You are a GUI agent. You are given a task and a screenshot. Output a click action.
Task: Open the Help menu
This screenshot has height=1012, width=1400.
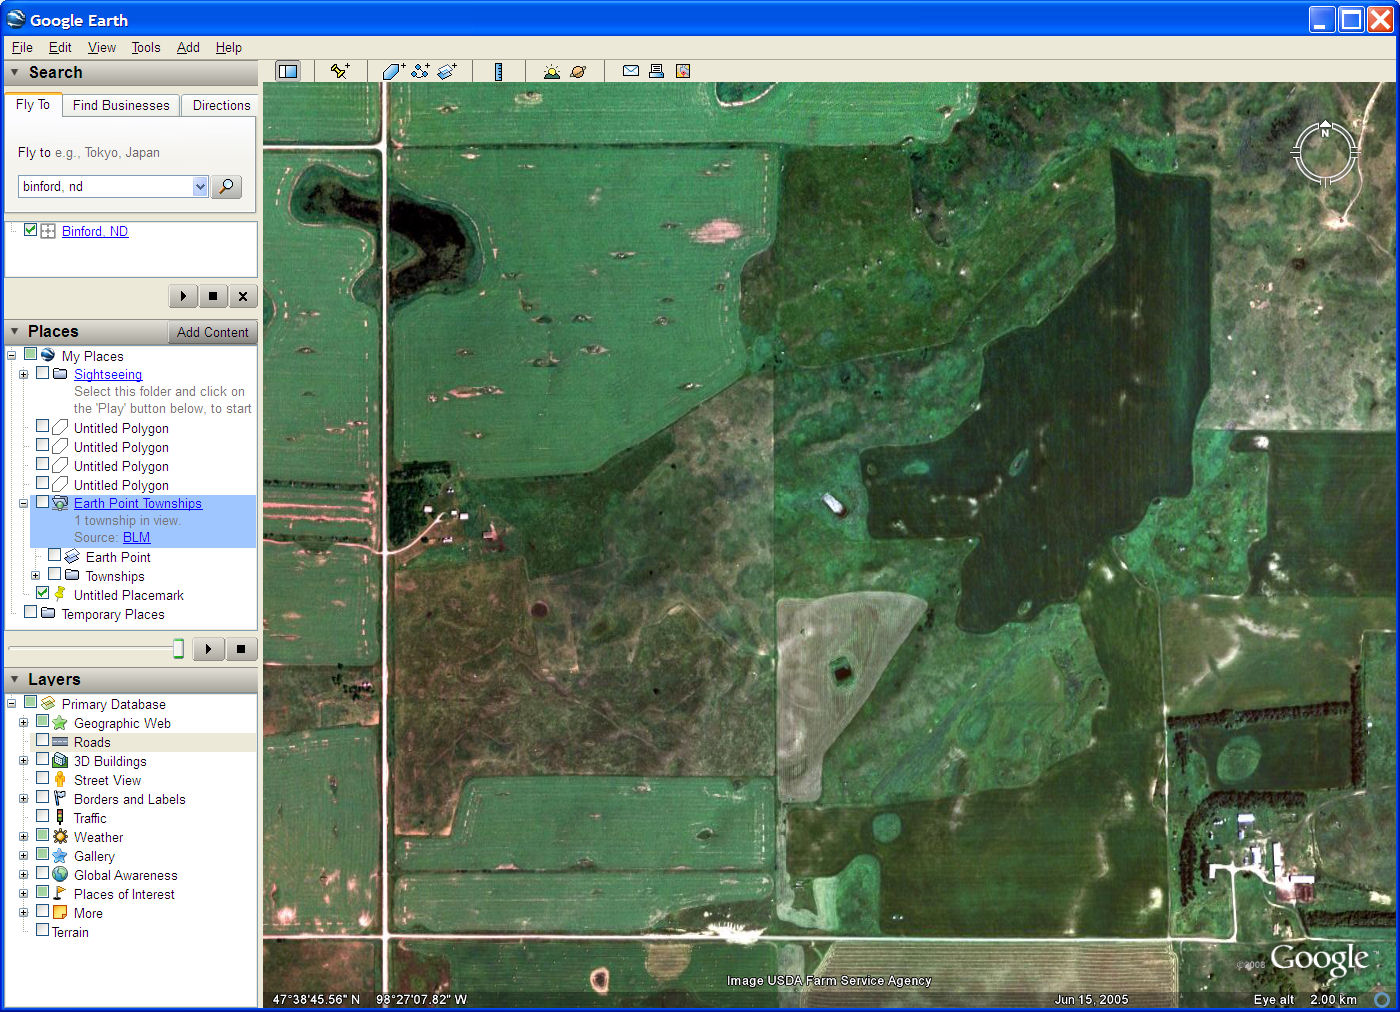(x=228, y=47)
